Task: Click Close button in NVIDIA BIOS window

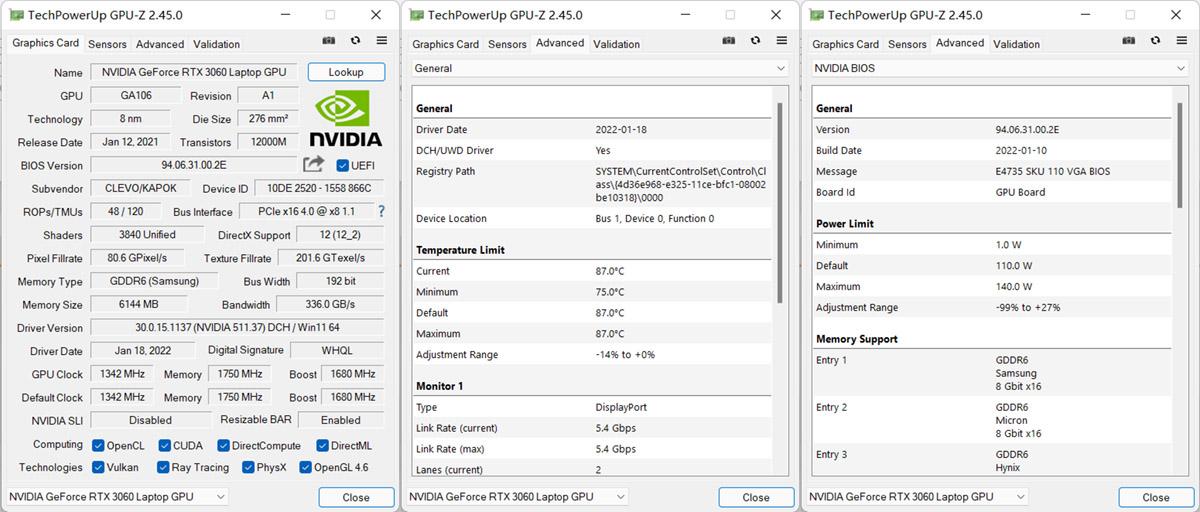Action: (x=1156, y=497)
